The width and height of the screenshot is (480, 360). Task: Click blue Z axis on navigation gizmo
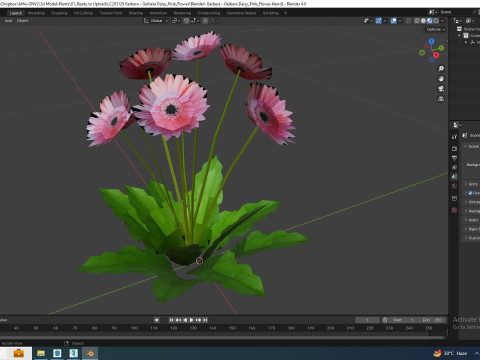pyautogui.click(x=432, y=41)
